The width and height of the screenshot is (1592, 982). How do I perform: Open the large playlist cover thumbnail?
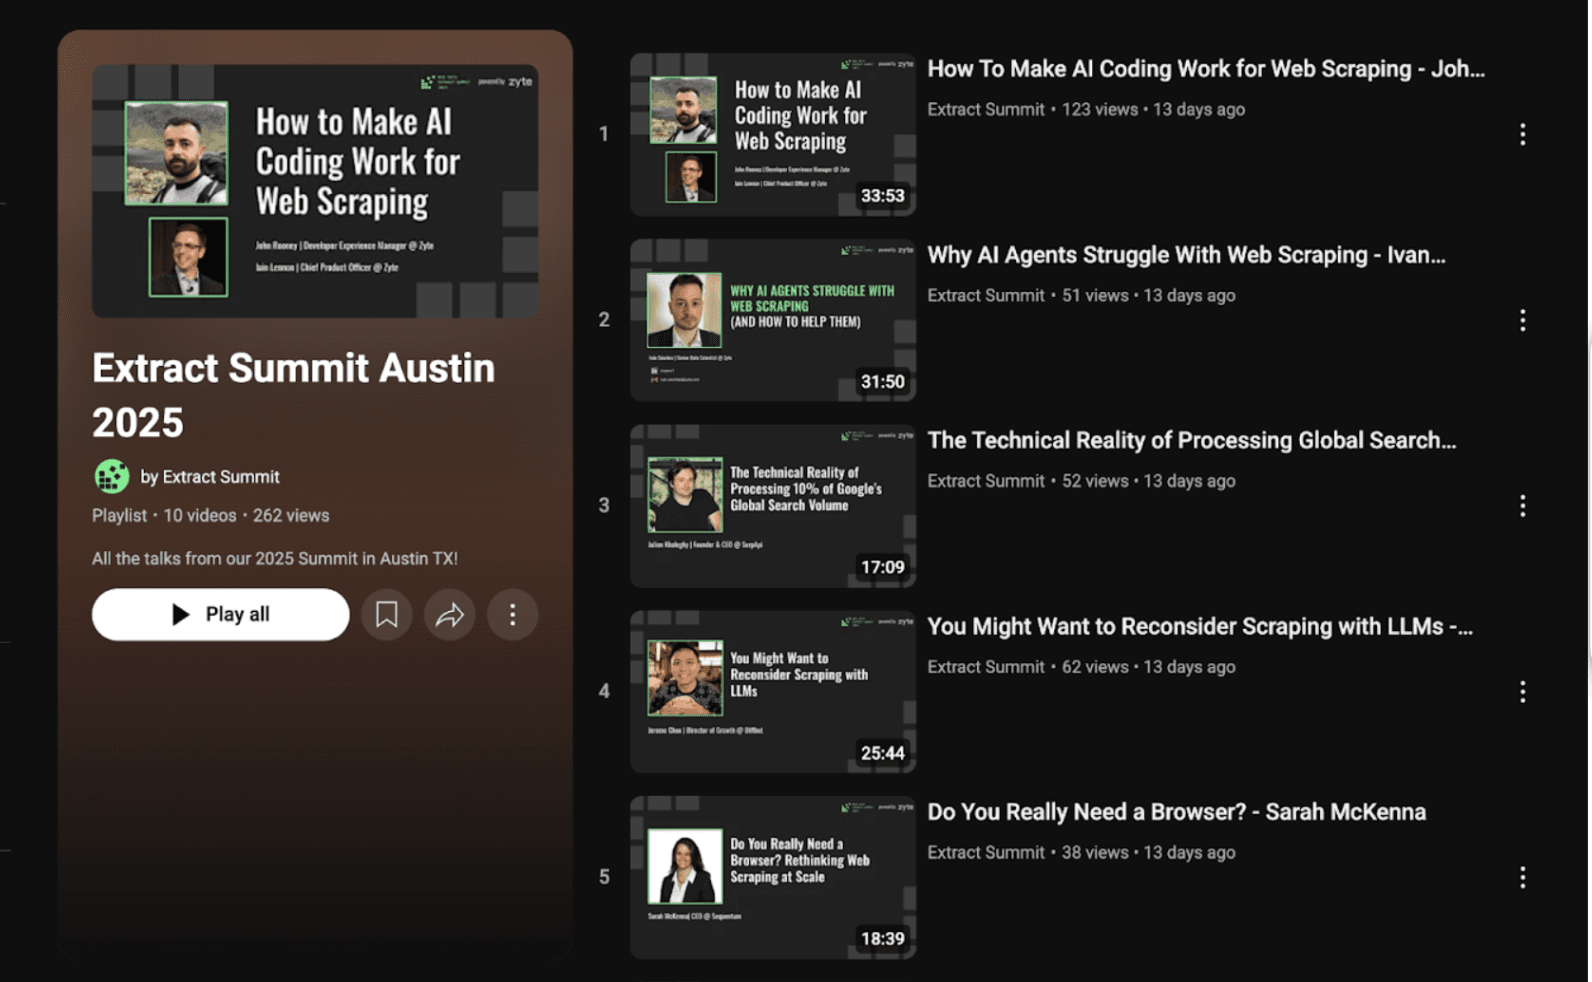(315, 191)
